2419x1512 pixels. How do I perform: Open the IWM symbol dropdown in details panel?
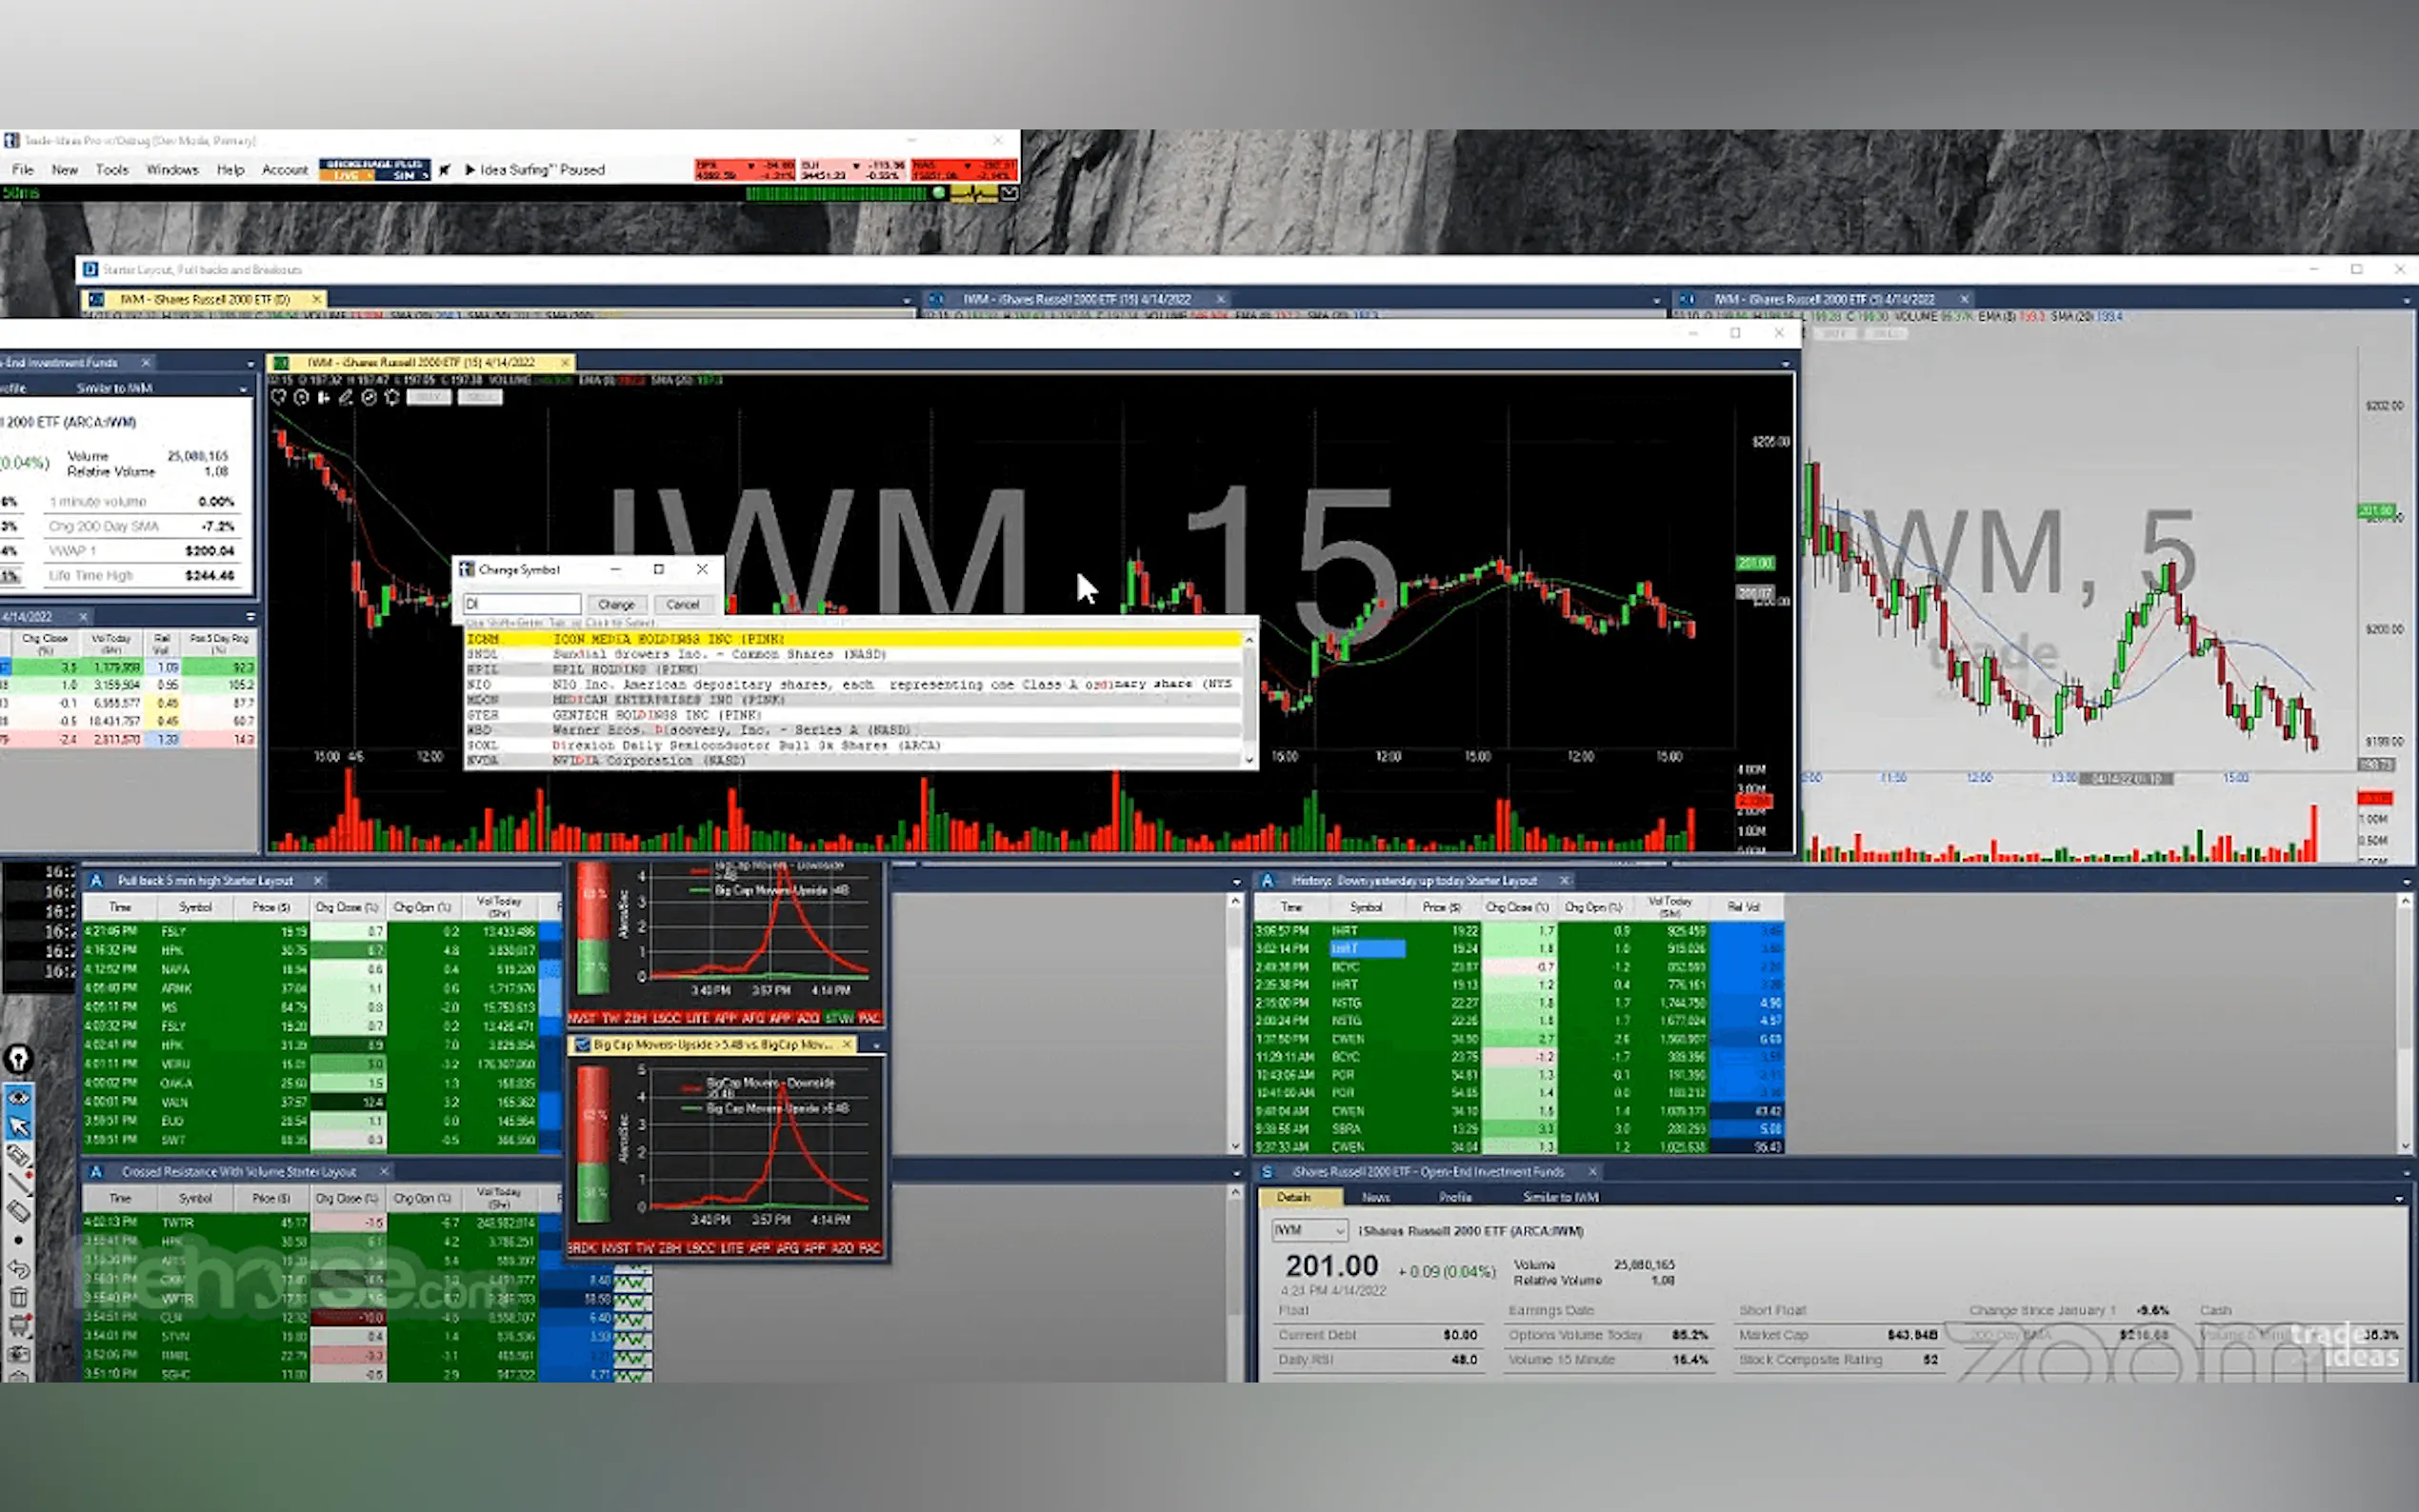pyautogui.click(x=1339, y=1230)
